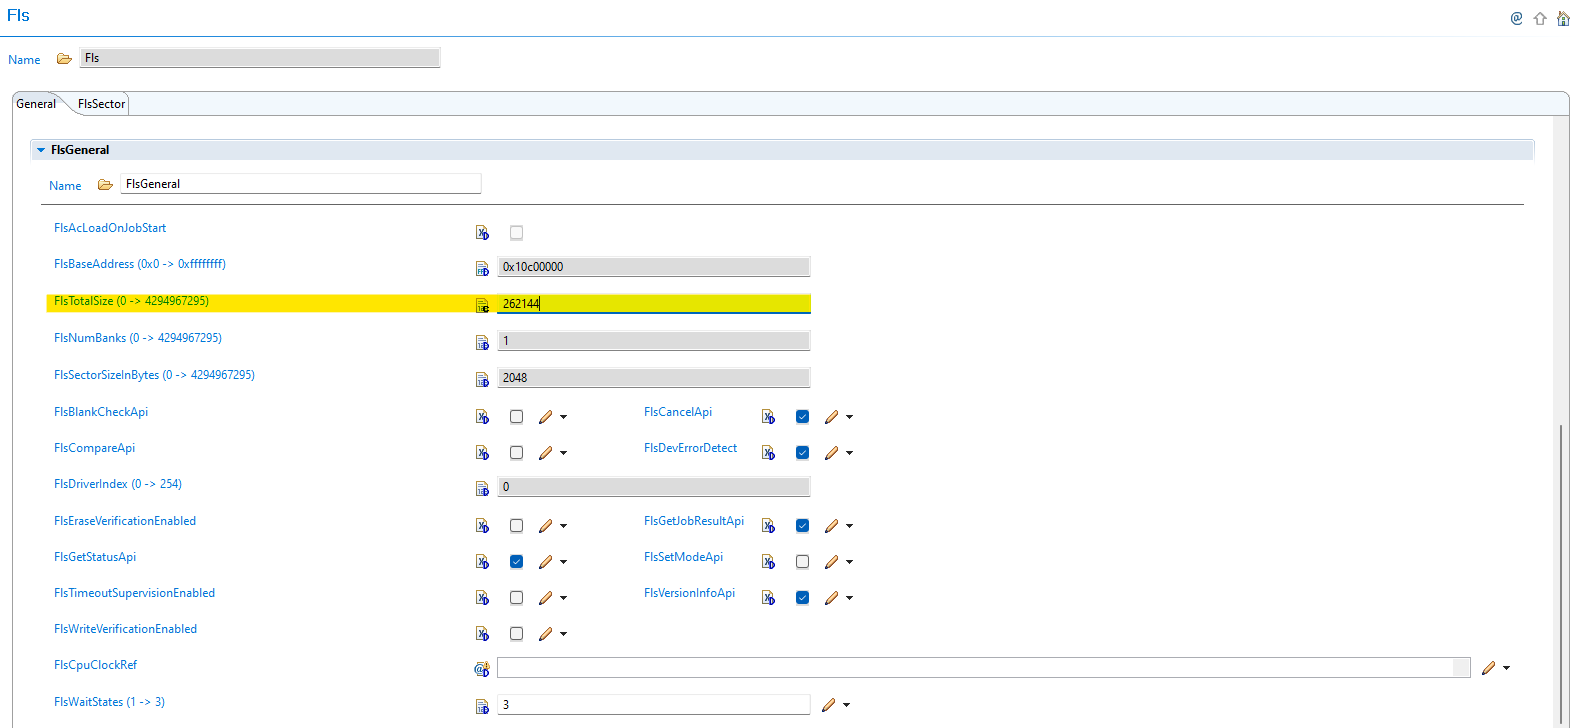Uncheck the FlsCancelApi checkbox
Viewport: 1580px width, 728px height.
click(802, 417)
